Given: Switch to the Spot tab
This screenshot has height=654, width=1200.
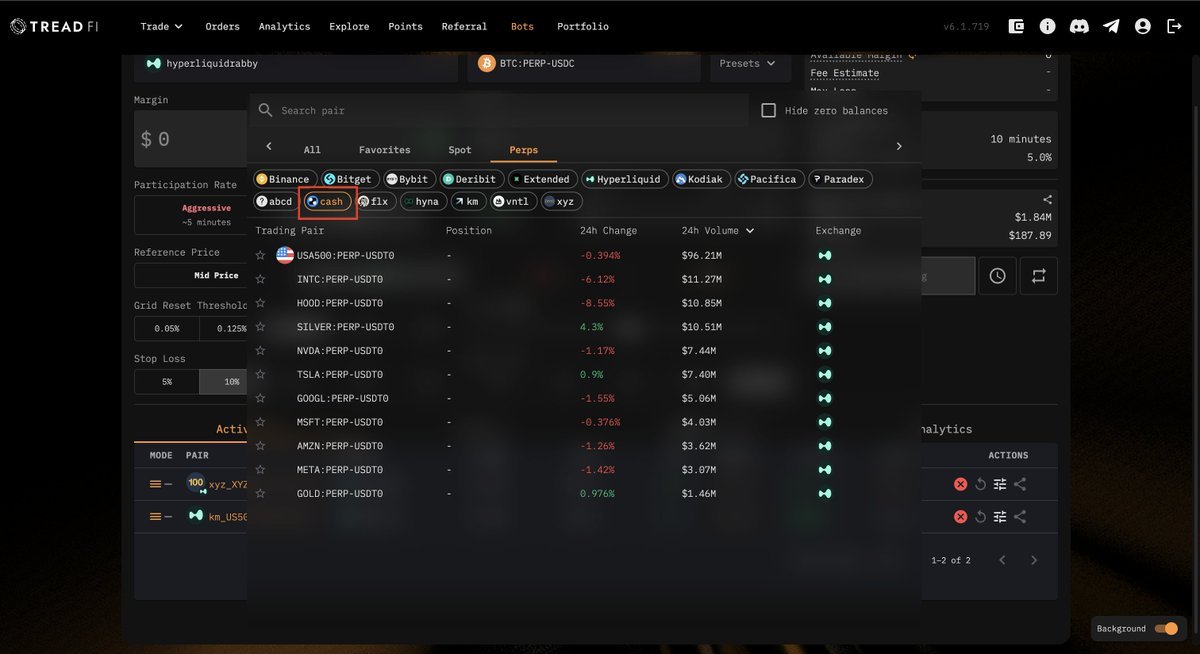Looking at the screenshot, I should coord(460,150).
